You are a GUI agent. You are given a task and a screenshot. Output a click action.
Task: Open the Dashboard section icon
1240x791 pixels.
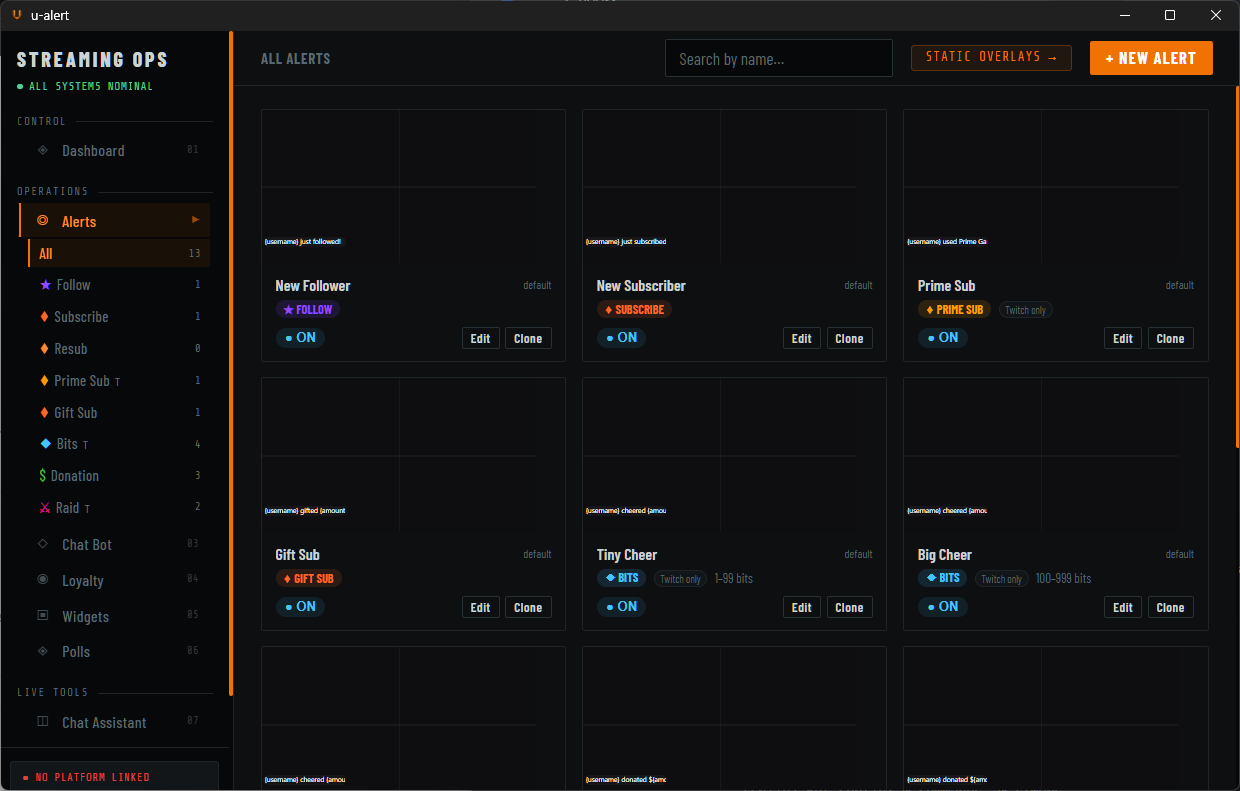tap(43, 150)
